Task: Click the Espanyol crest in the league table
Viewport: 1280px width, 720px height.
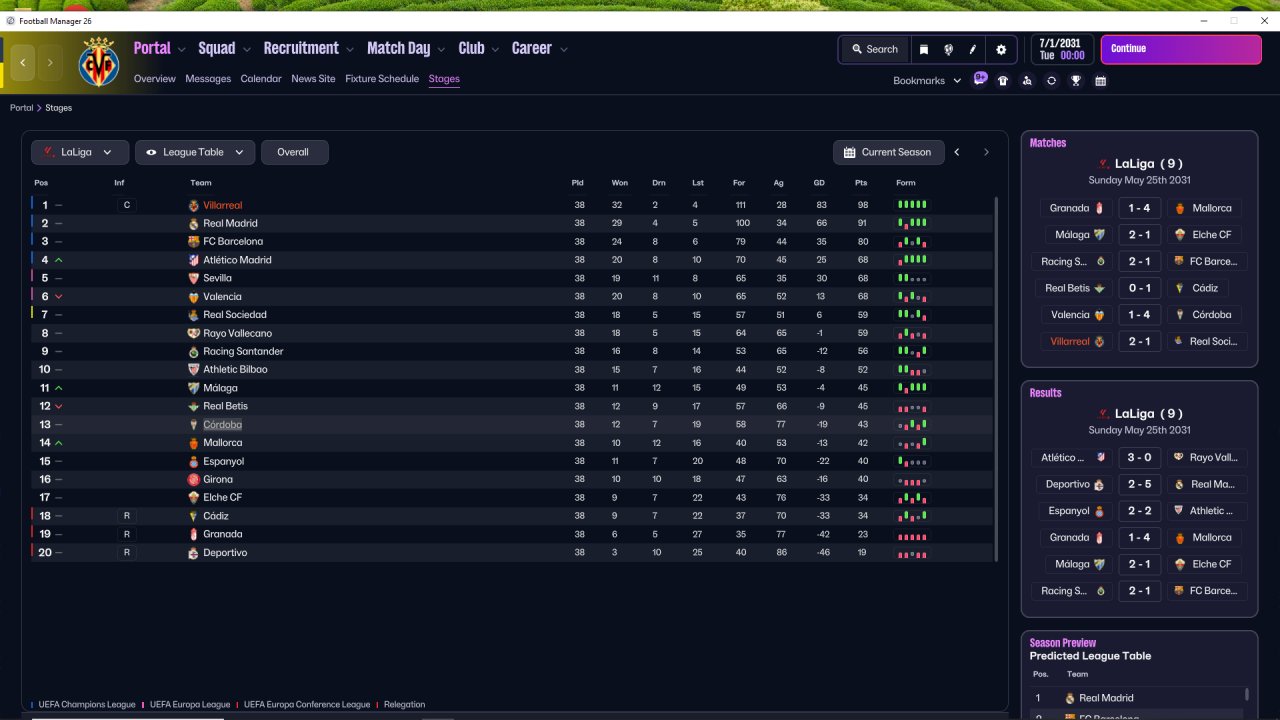Action: coord(194,462)
